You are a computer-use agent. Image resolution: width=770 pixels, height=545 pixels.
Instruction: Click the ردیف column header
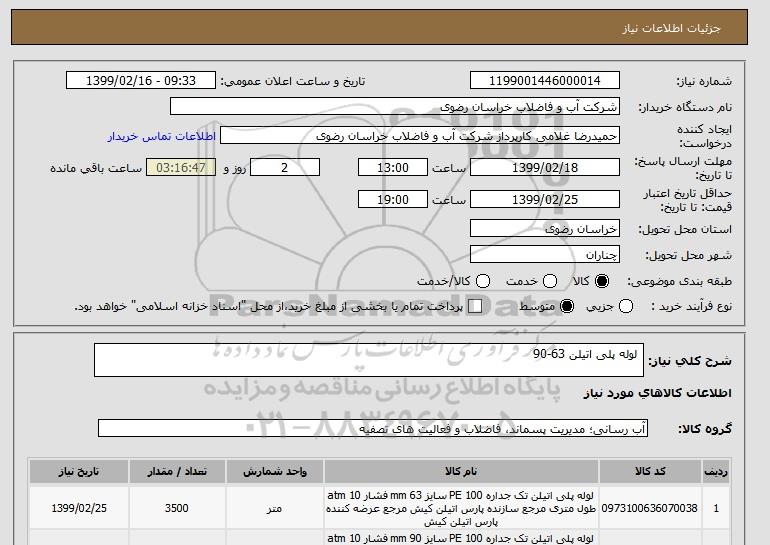[x=716, y=472]
